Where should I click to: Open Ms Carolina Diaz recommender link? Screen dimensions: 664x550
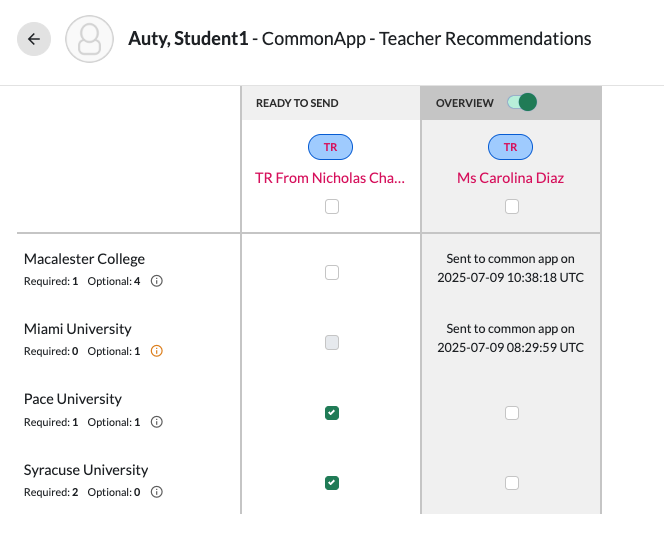click(510, 178)
